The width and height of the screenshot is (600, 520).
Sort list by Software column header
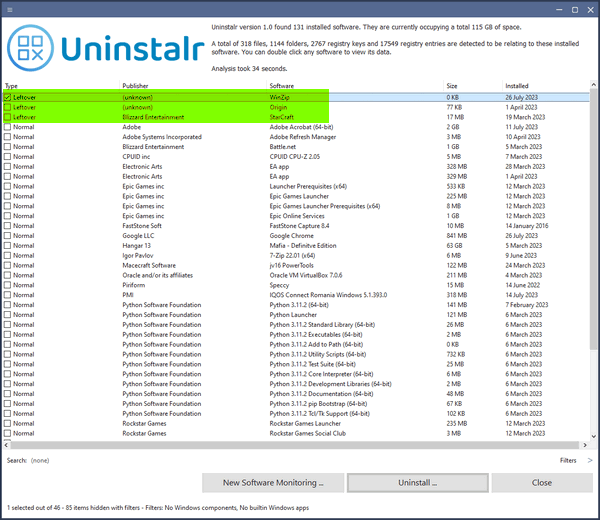[x=282, y=86]
